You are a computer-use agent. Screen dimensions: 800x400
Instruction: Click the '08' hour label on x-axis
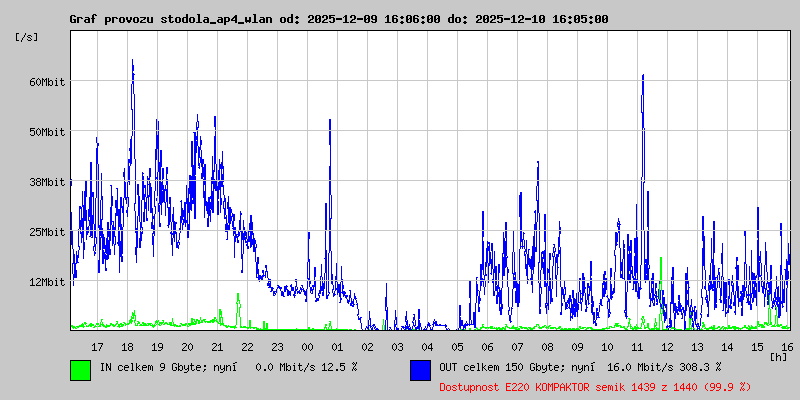[547, 347]
